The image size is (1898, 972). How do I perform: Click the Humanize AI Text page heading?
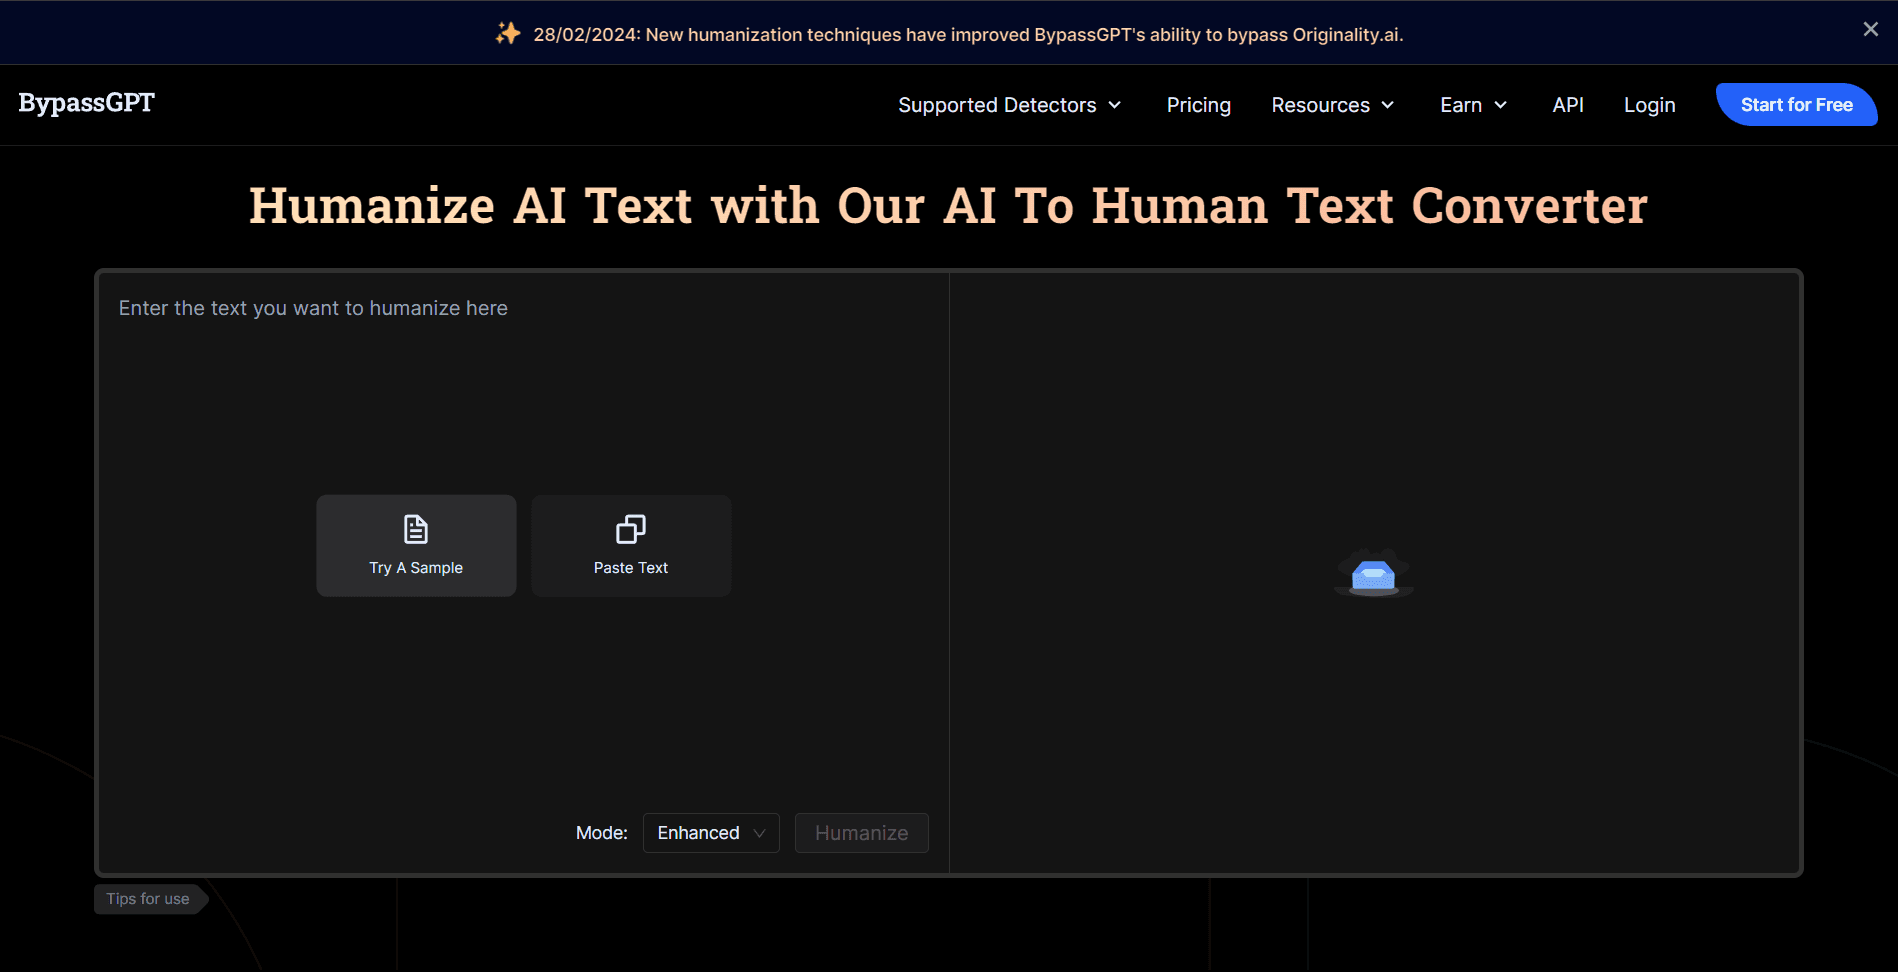point(948,206)
